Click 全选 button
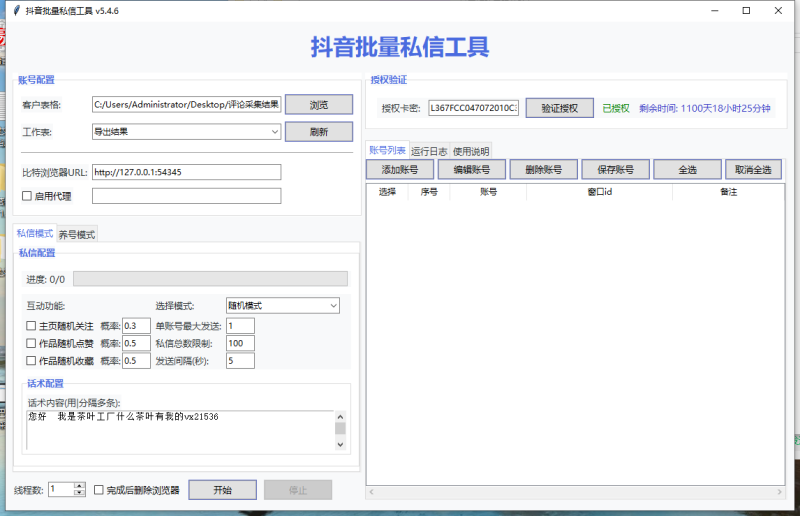800x516 pixels. point(687,169)
